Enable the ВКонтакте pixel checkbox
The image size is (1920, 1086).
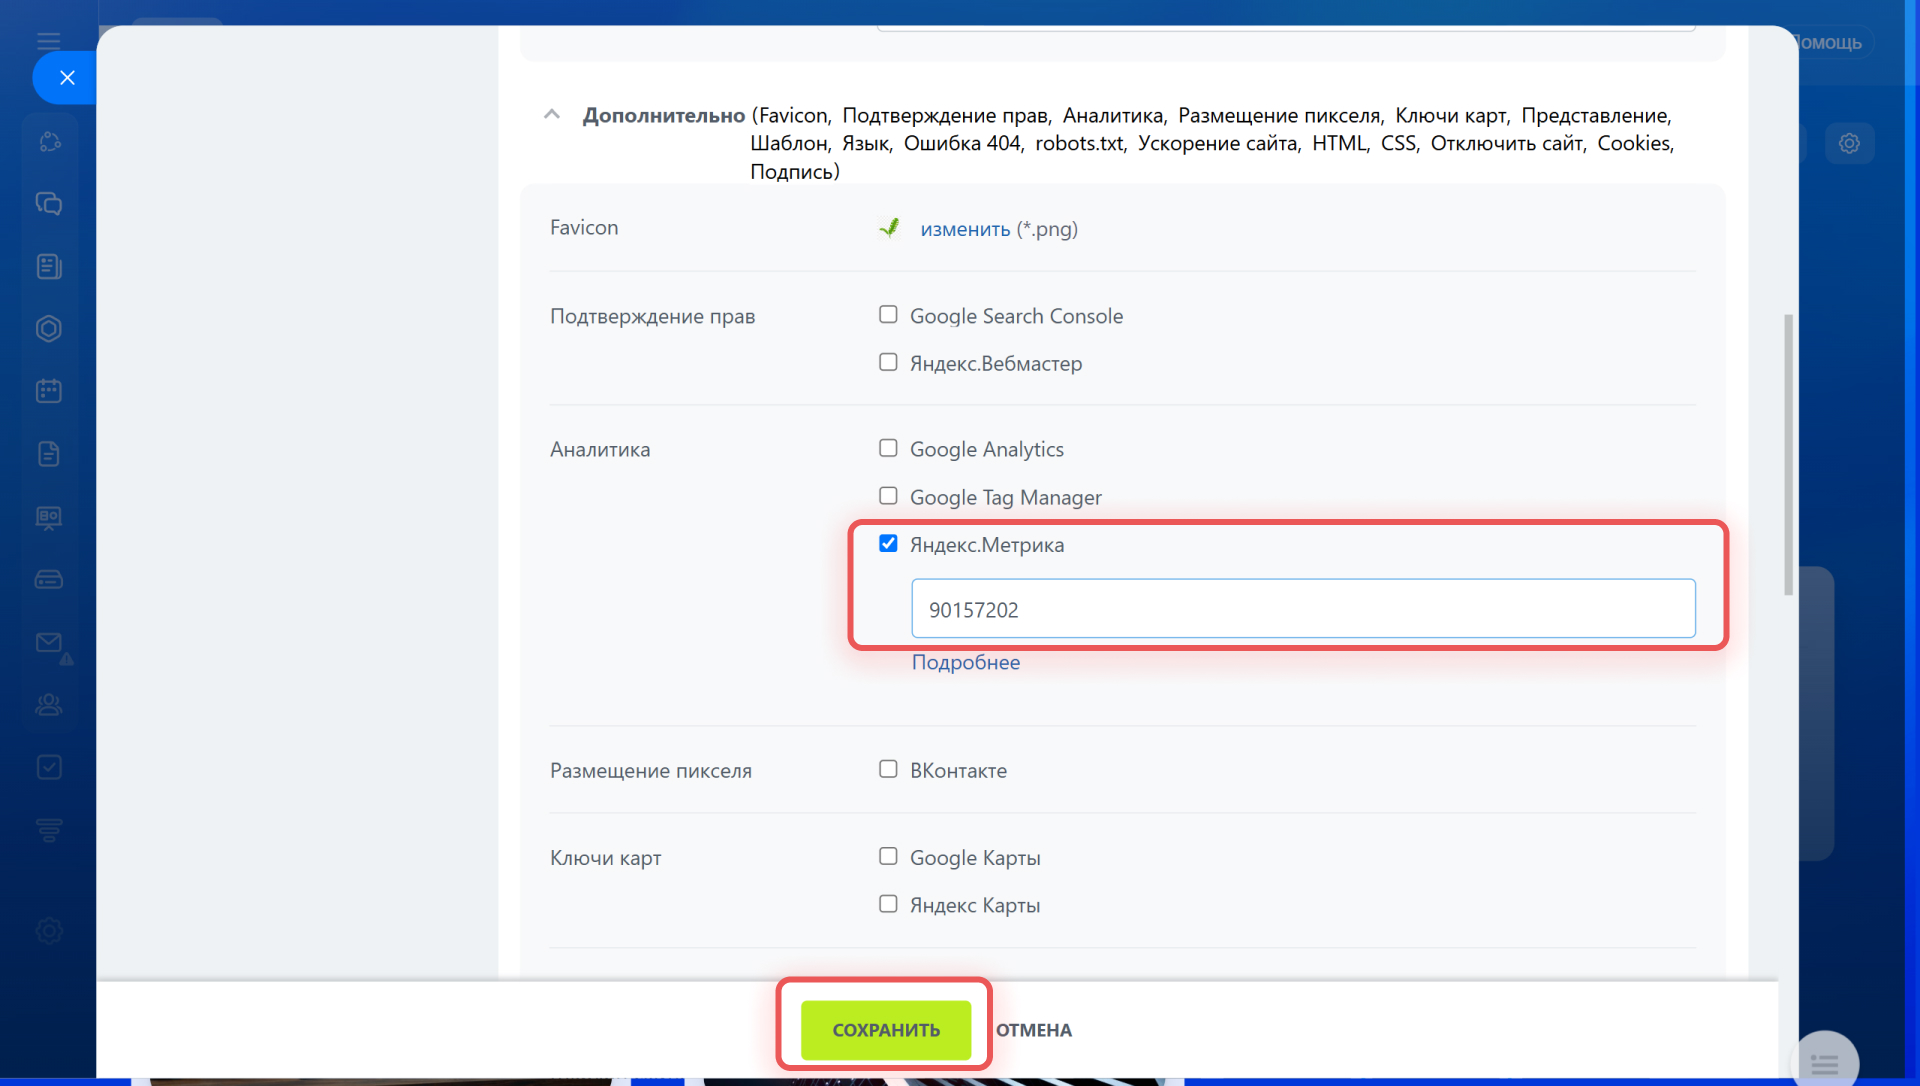tap(888, 769)
